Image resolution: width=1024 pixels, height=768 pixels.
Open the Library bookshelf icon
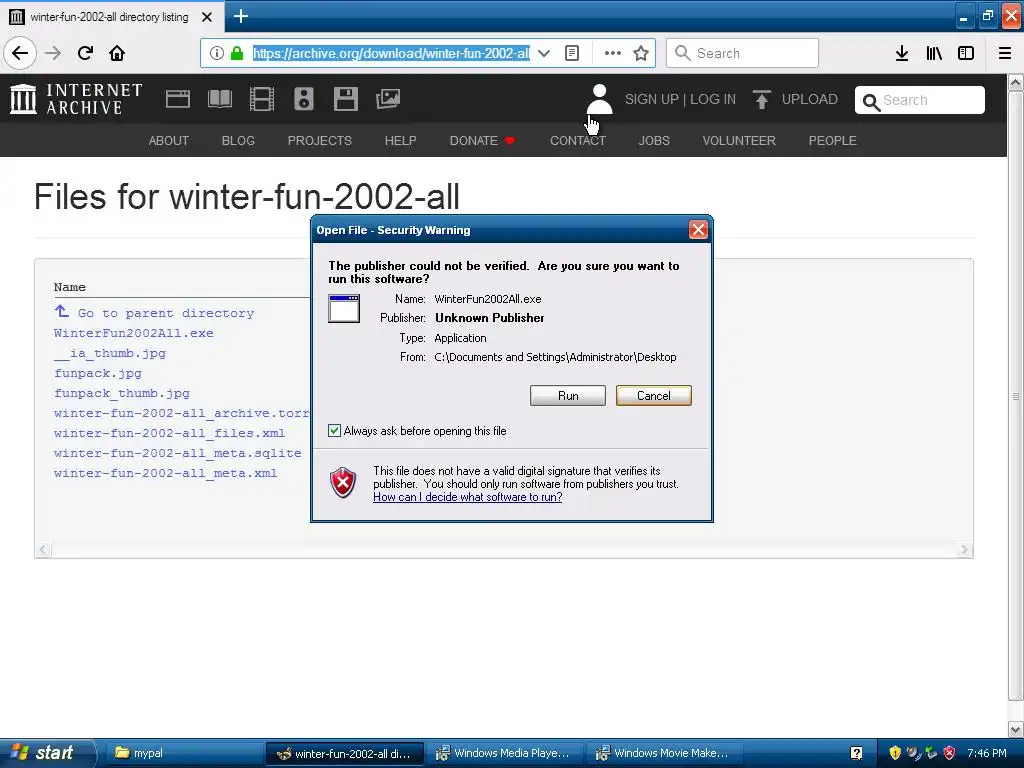(x=934, y=53)
